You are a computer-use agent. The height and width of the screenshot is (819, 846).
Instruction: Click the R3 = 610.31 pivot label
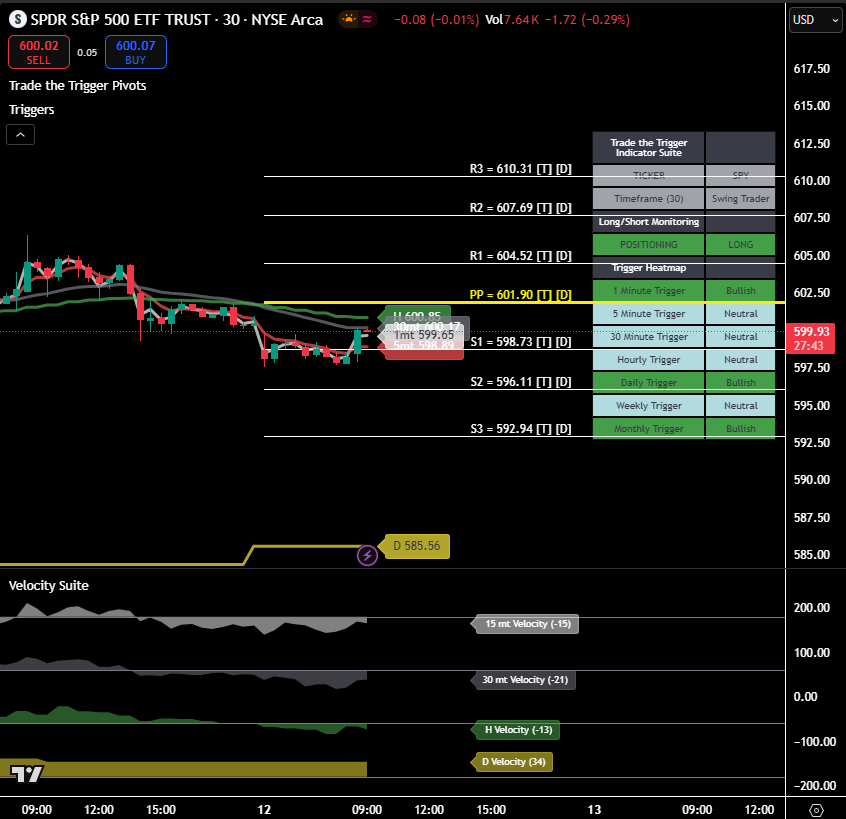(520, 169)
